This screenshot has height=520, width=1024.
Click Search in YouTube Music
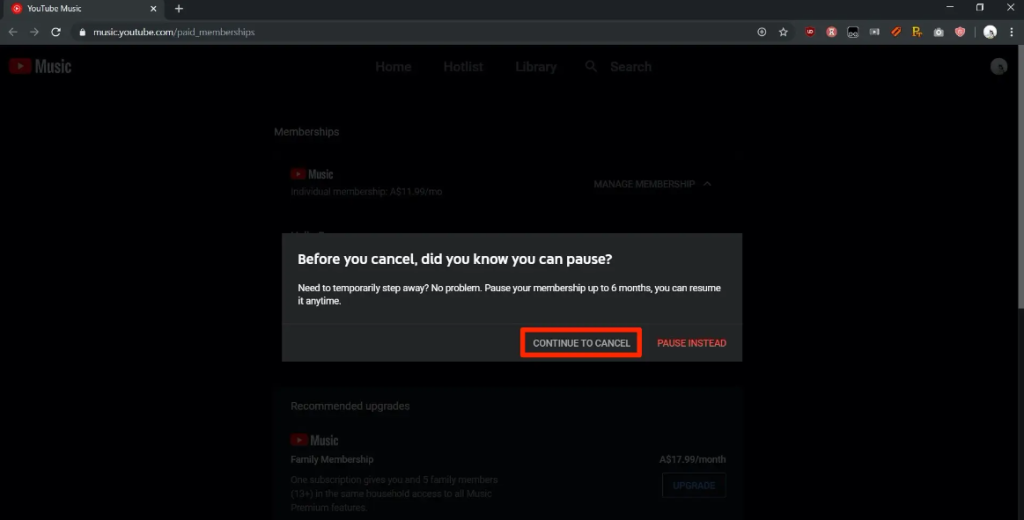[x=630, y=67]
